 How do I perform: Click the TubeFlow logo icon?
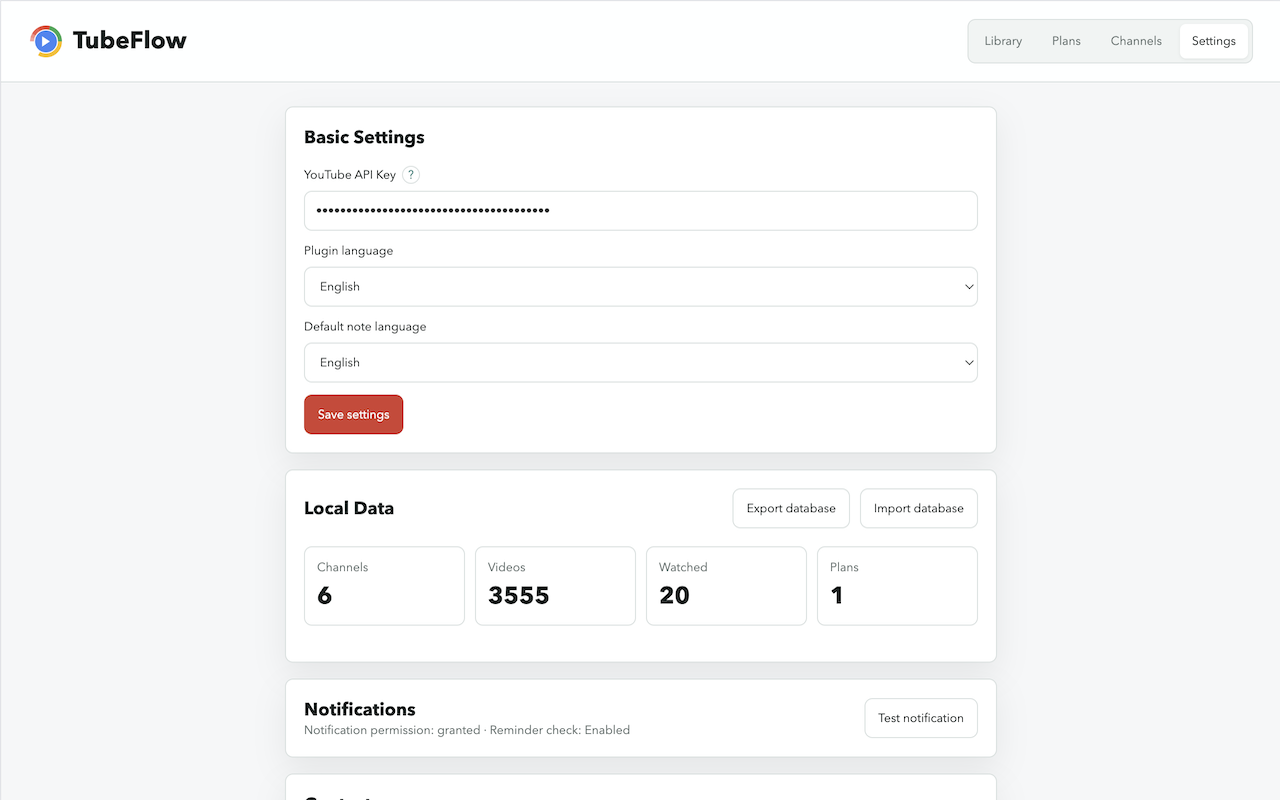[x=46, y=41]
